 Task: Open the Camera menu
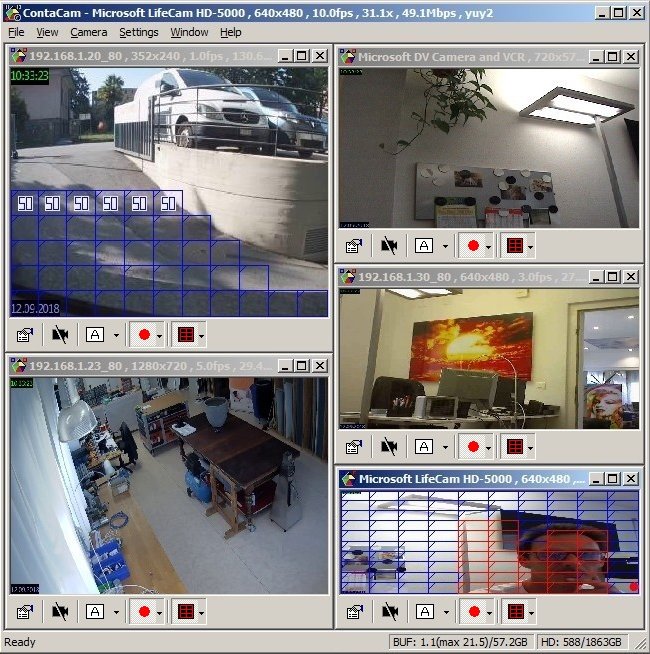pyautogui.click(x=88, y=32)
